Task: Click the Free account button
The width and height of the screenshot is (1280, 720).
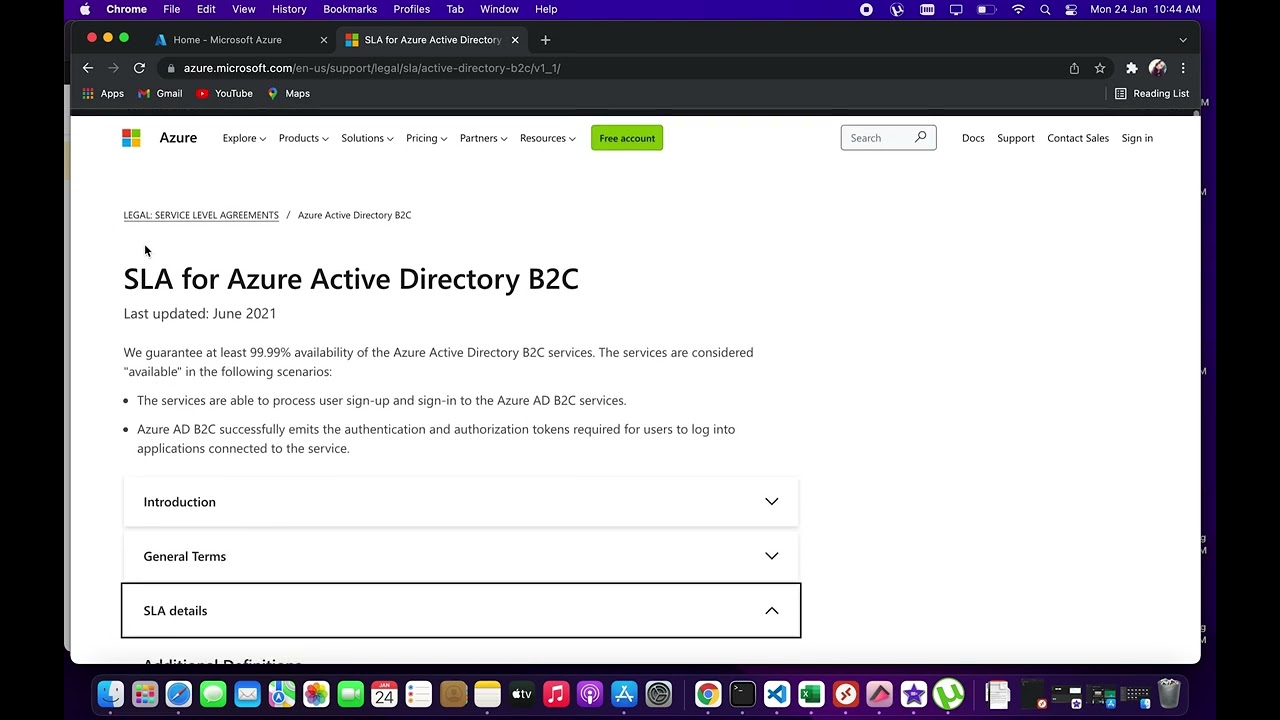Action: point(627,138)
